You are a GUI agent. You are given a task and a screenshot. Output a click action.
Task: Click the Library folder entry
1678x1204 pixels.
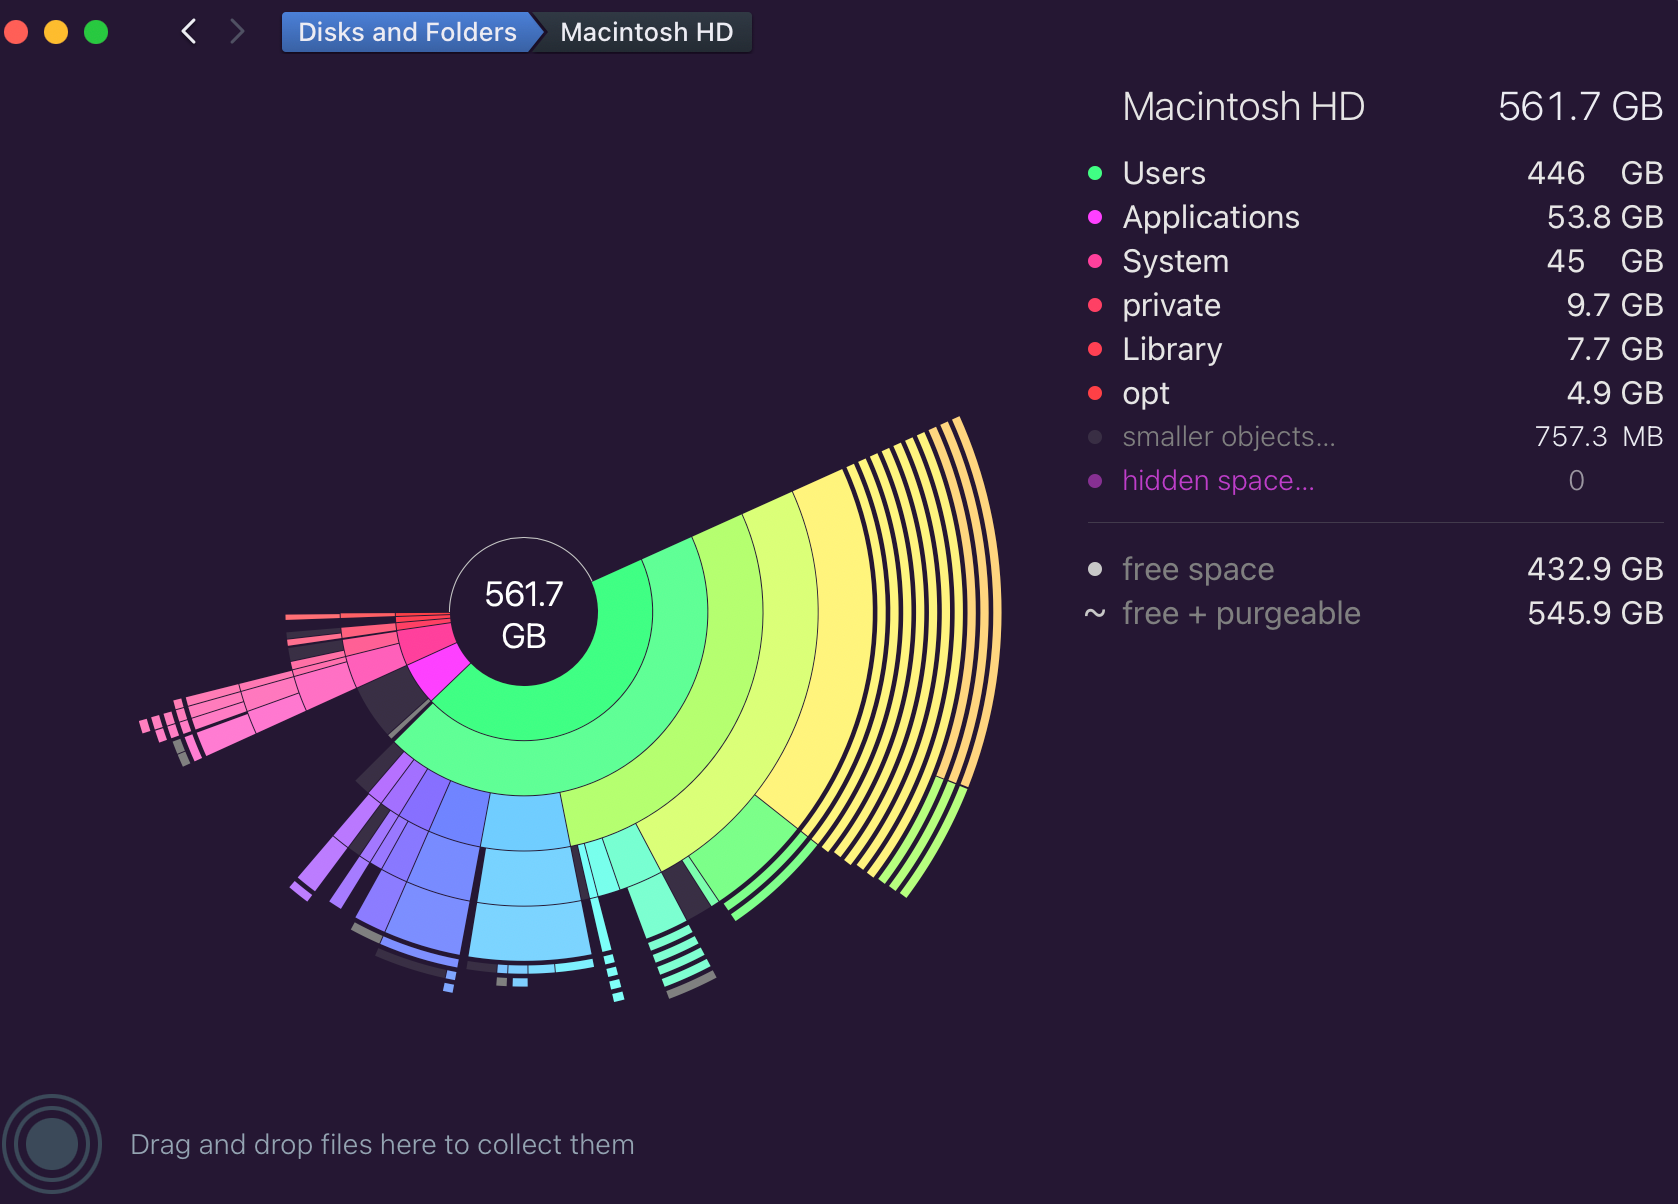click(x=1172, y=349)
